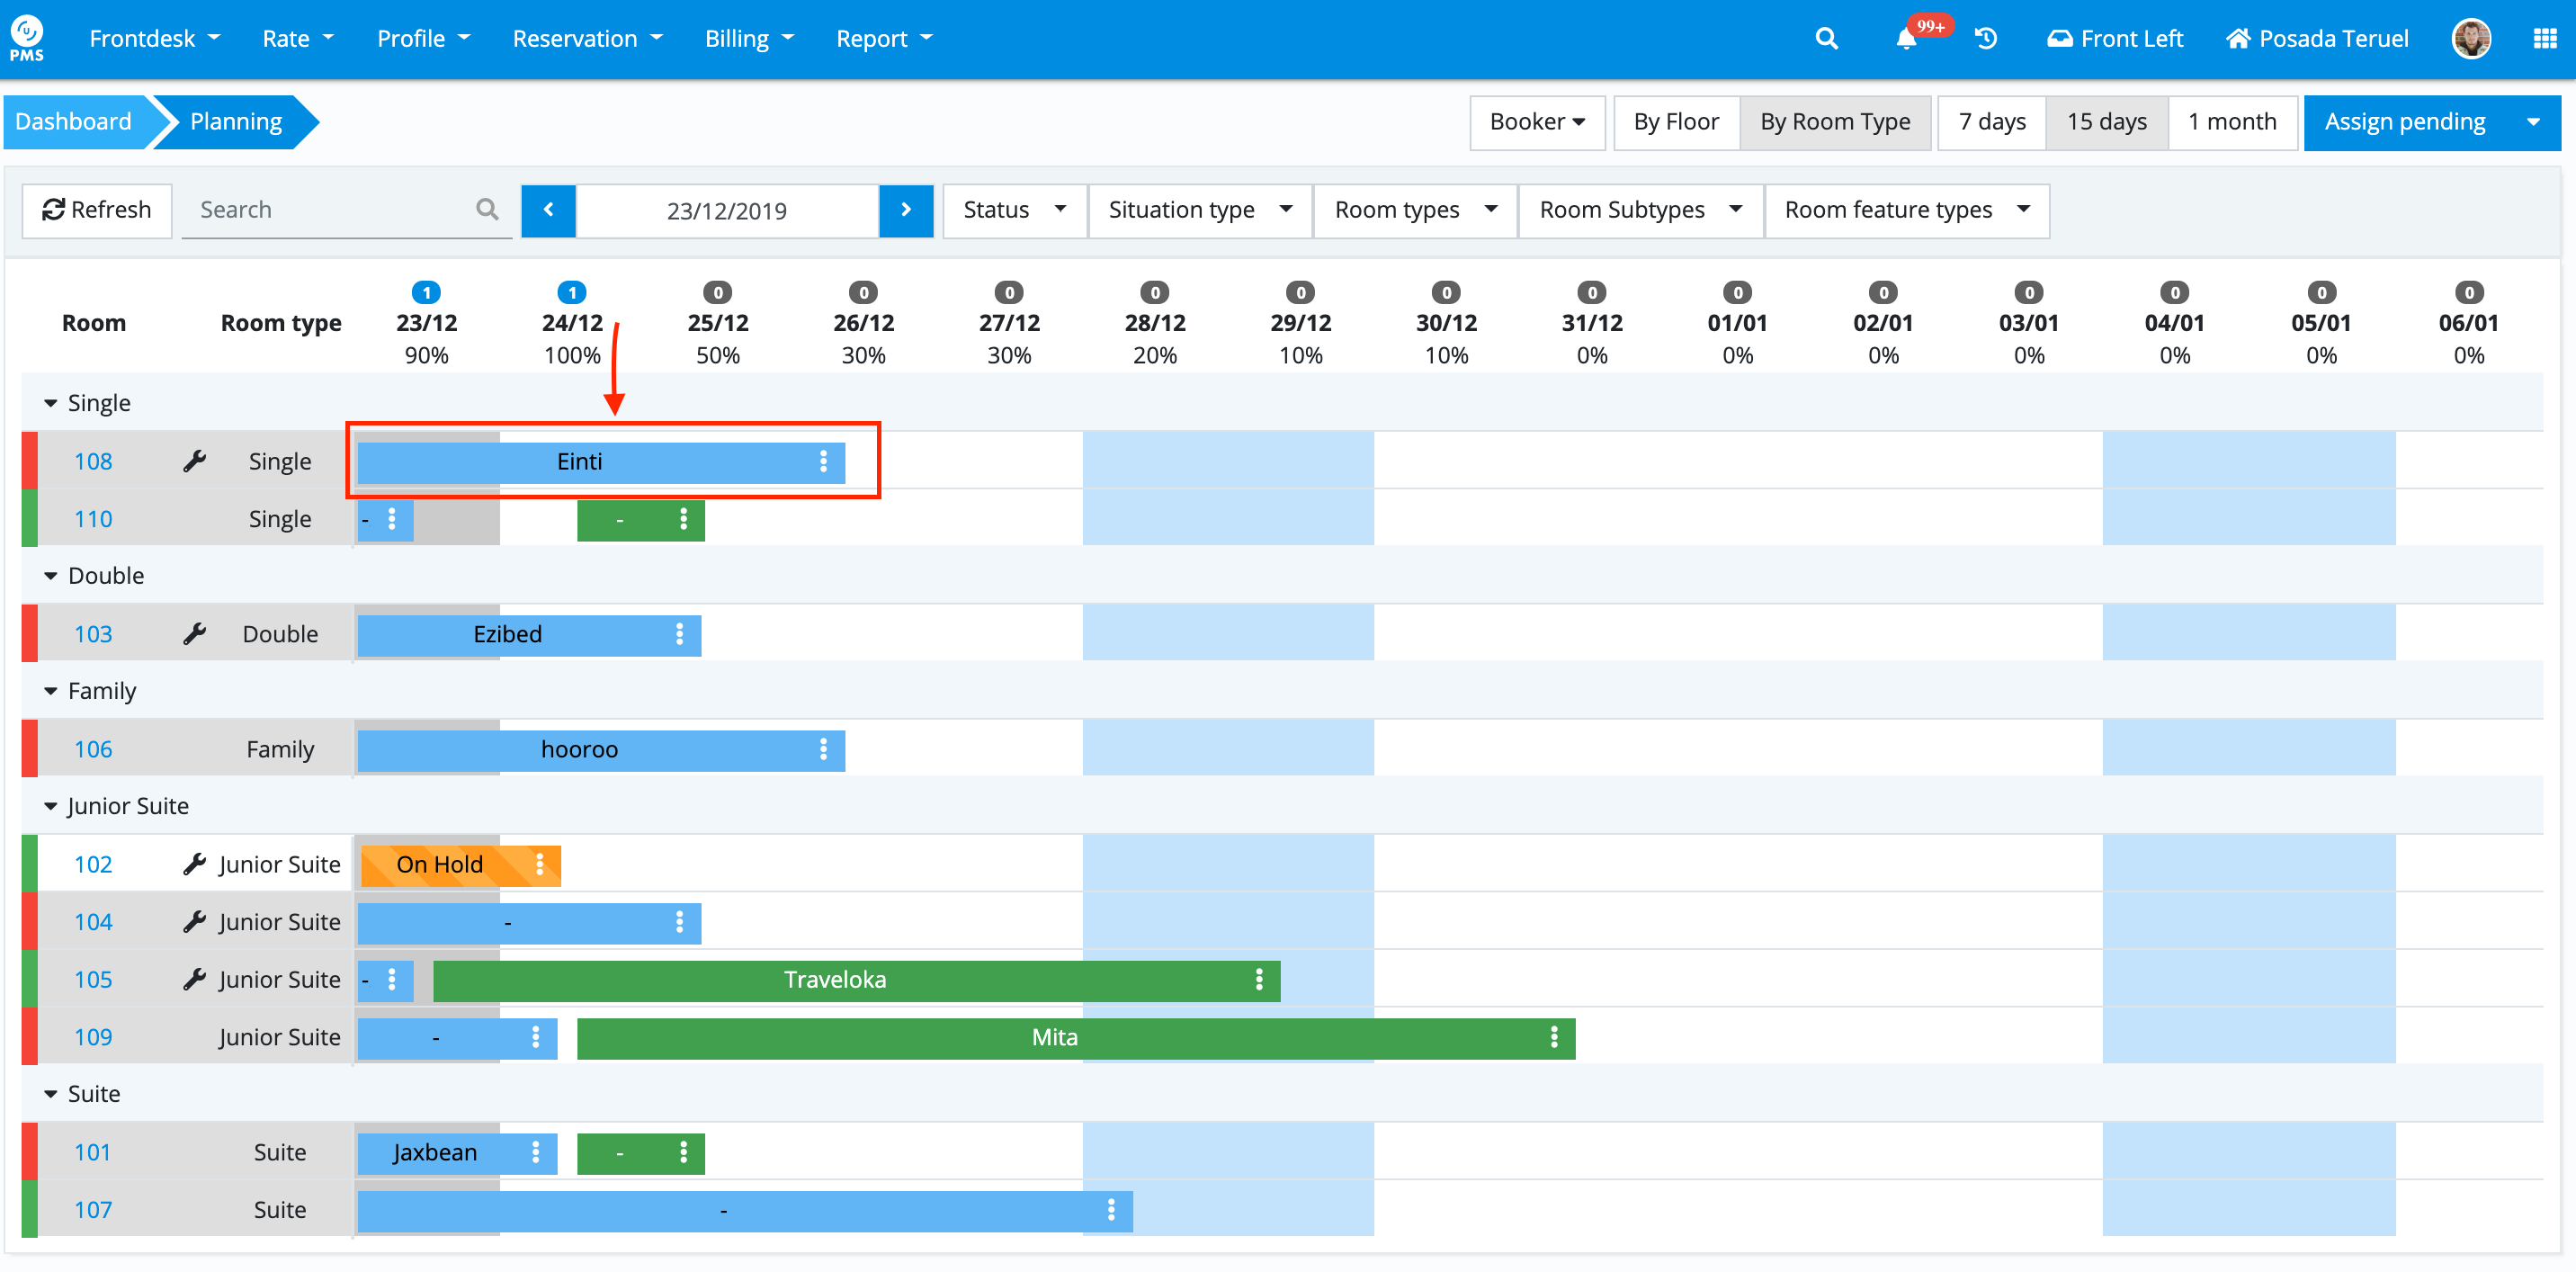Image resolution: width=2576 pixels, height=1272 pixels.
Task: Open room 106 link
Action: pos(93,749)
